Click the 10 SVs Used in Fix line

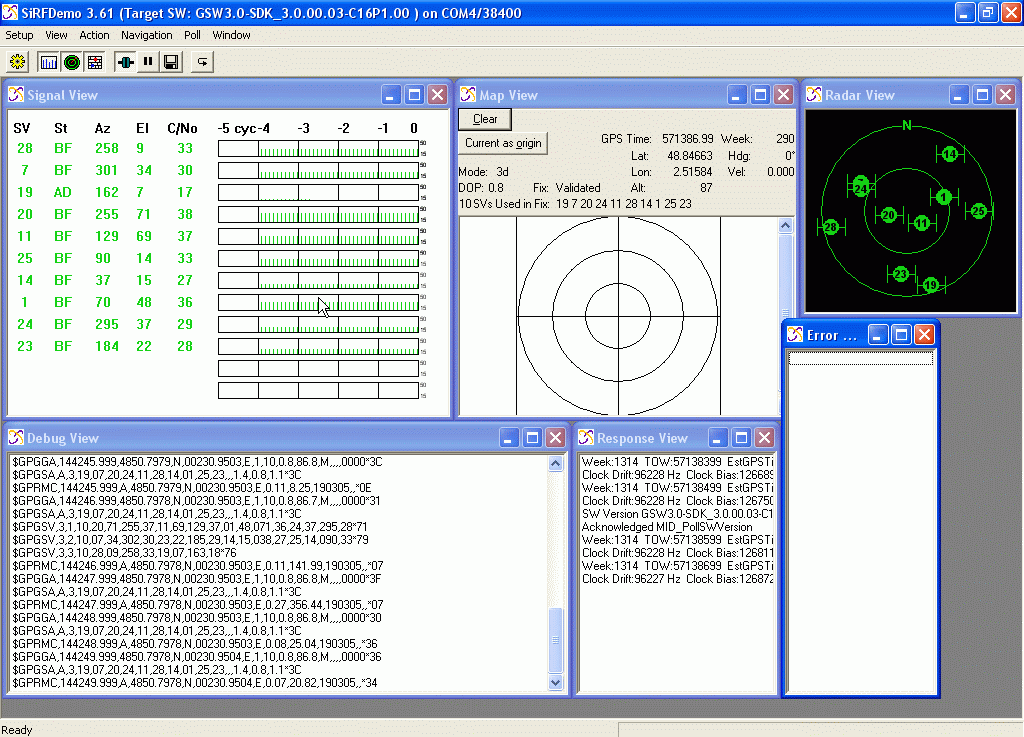[x=575, y=204]
